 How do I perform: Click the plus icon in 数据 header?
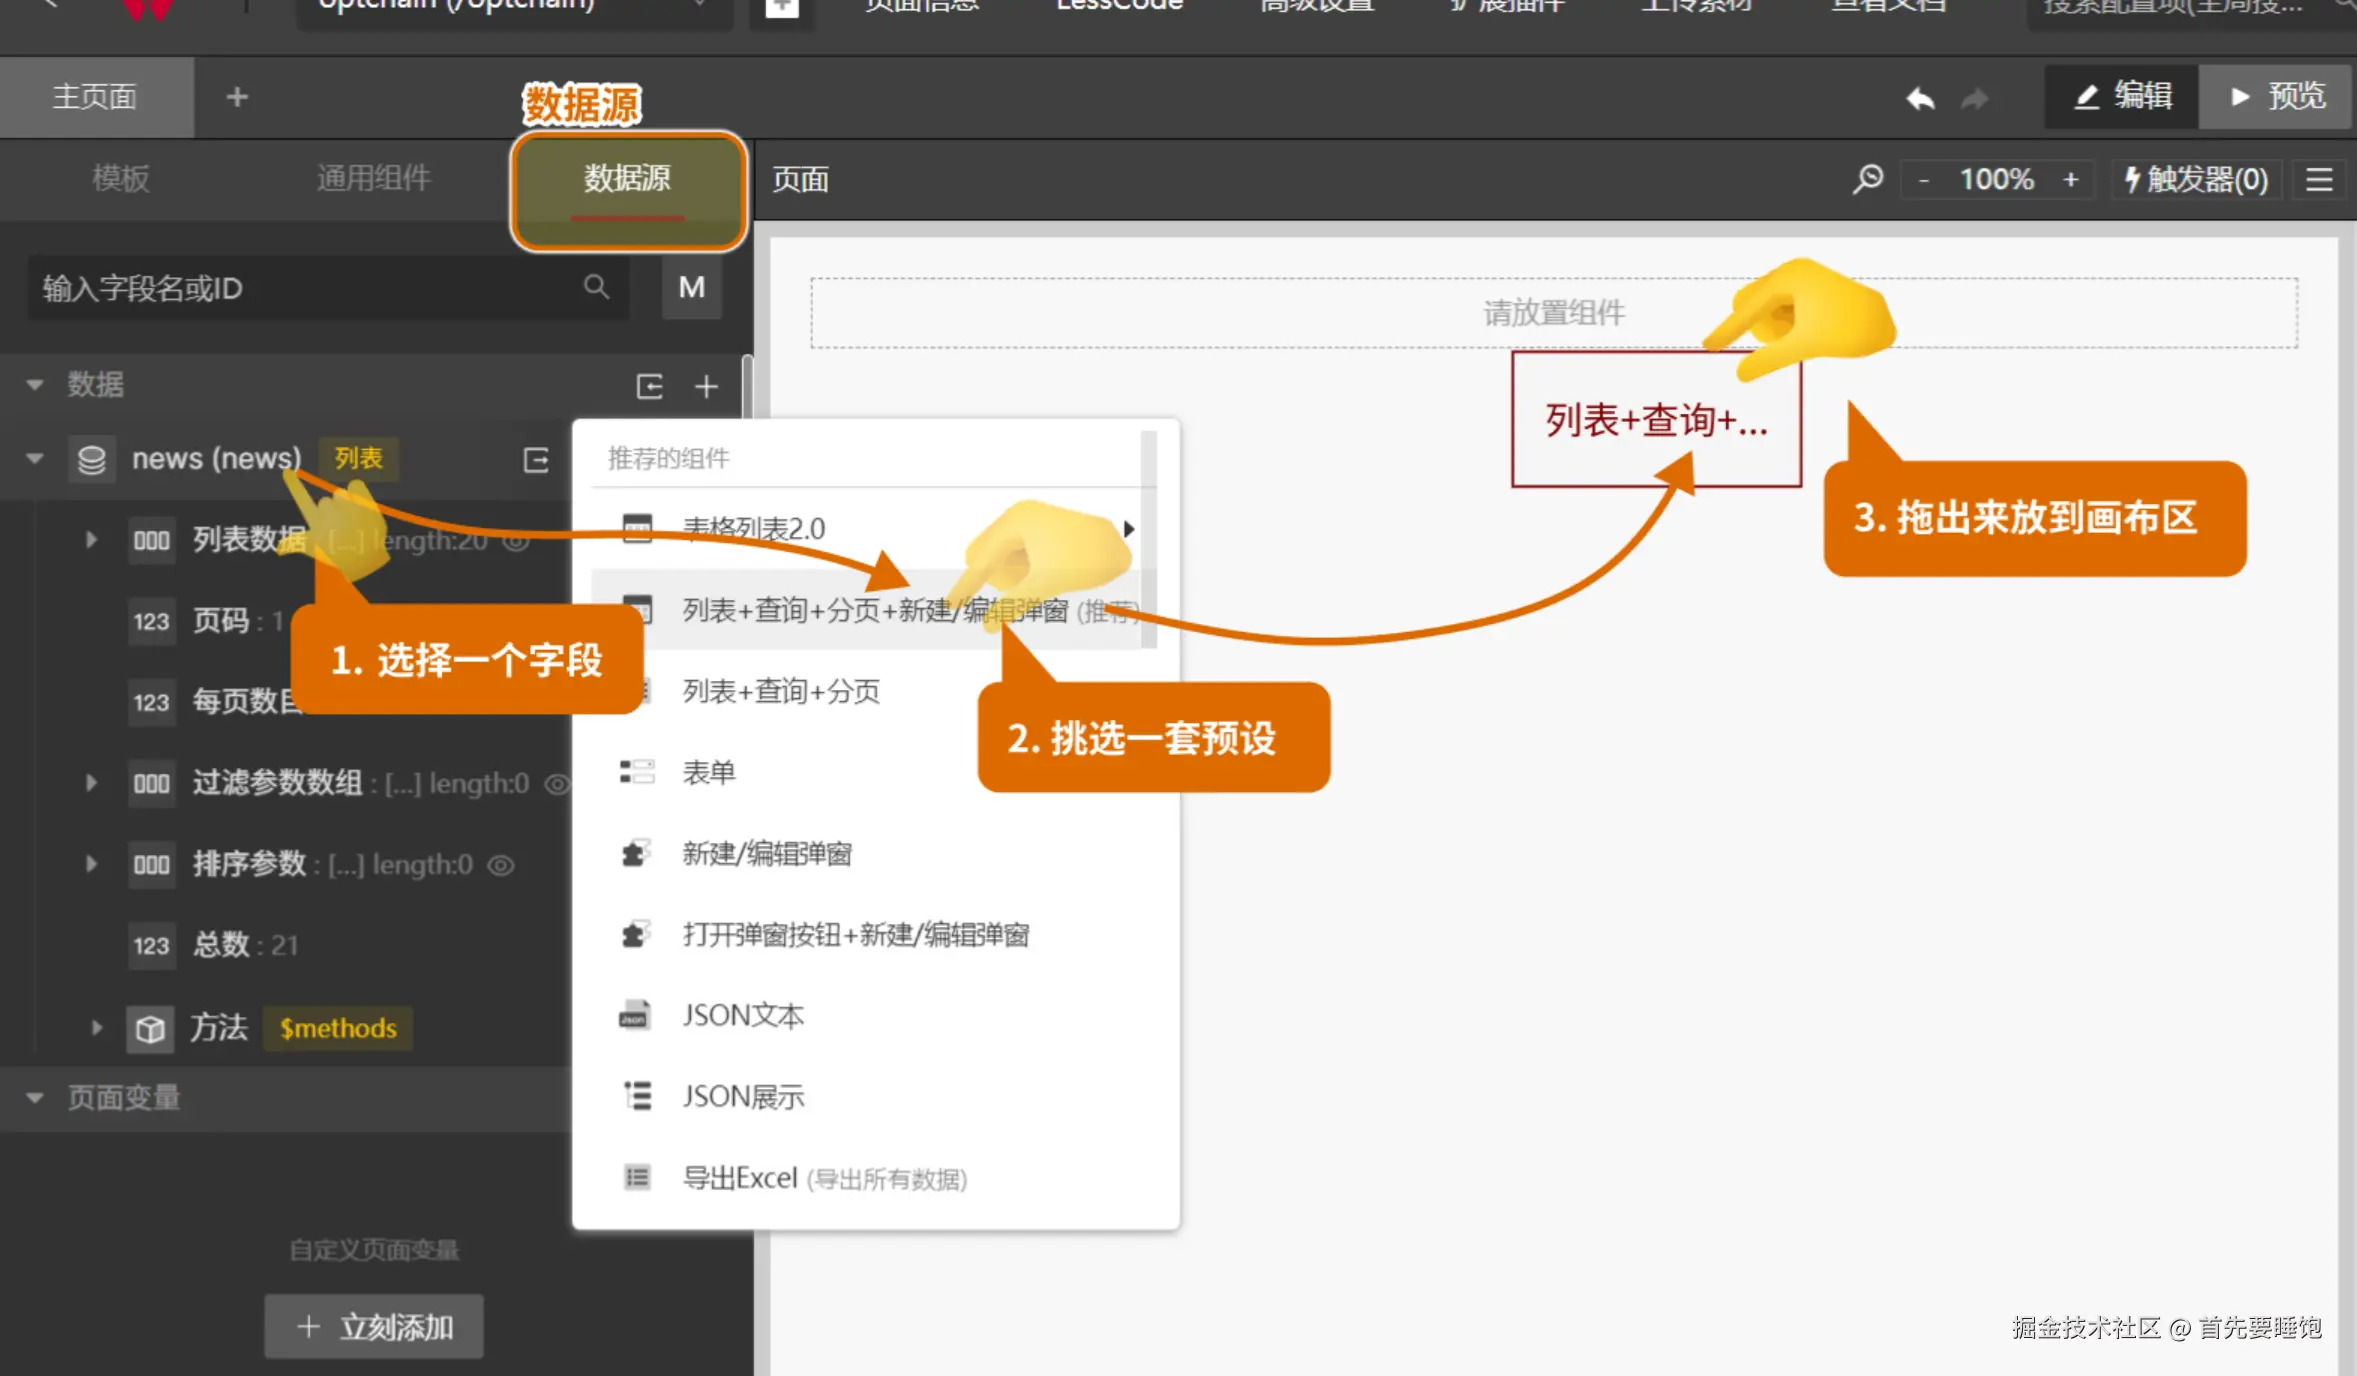tap(706, 386)
